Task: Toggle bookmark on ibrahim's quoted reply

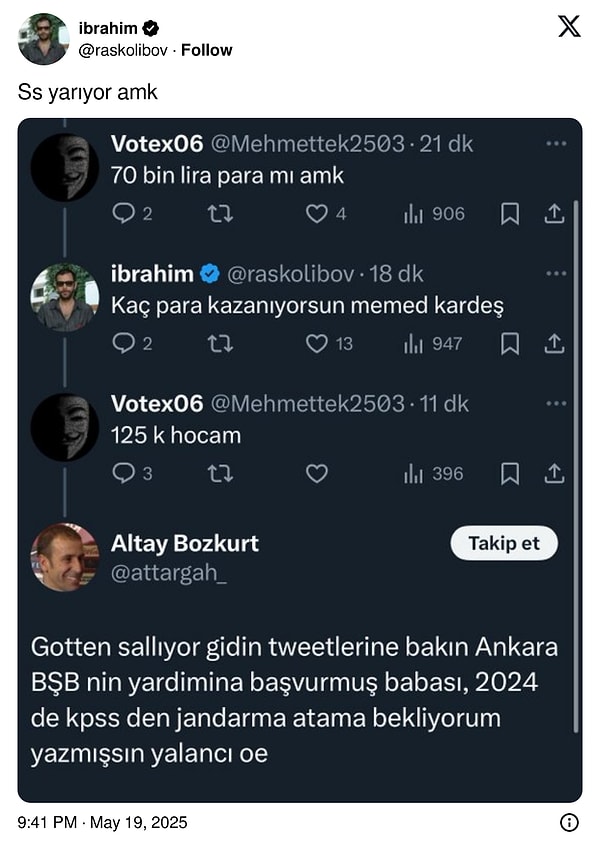Action: click(509, 343)
